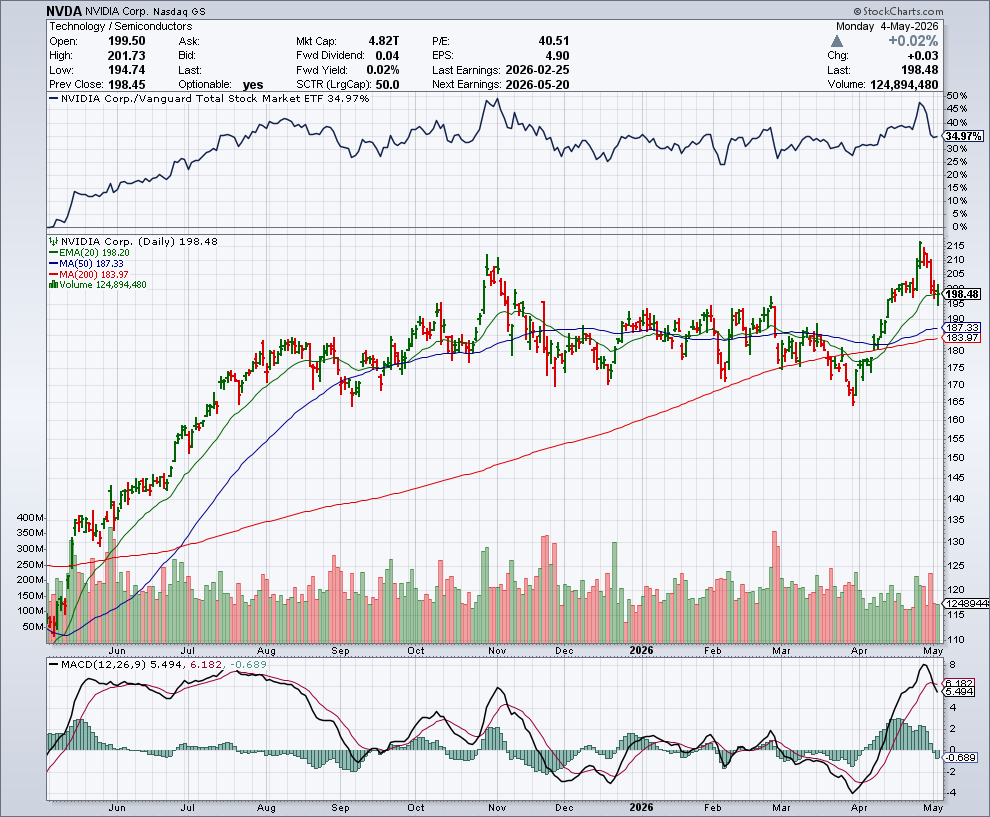Click the Mkt Cap value 4.82T
The width and height of the screenshot is (990, 817).
click(384, 41)
